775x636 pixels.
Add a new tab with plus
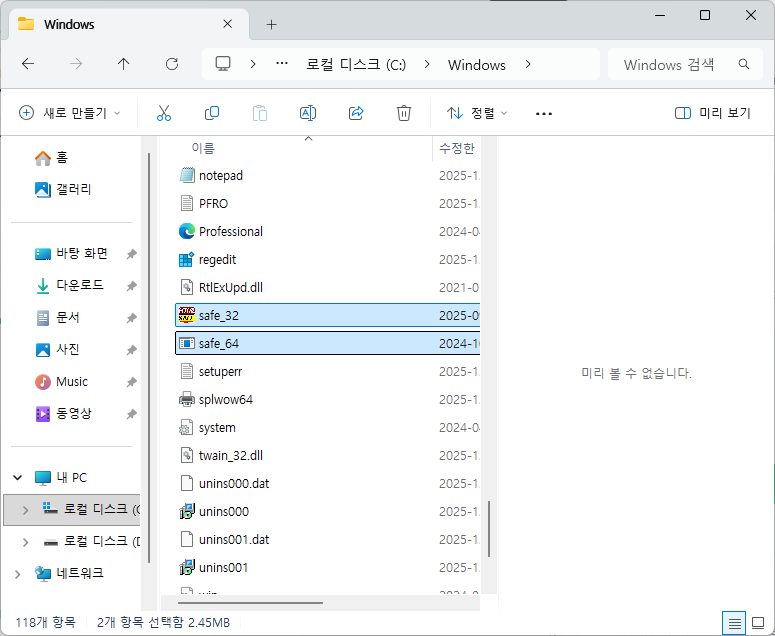click(271, 24)
